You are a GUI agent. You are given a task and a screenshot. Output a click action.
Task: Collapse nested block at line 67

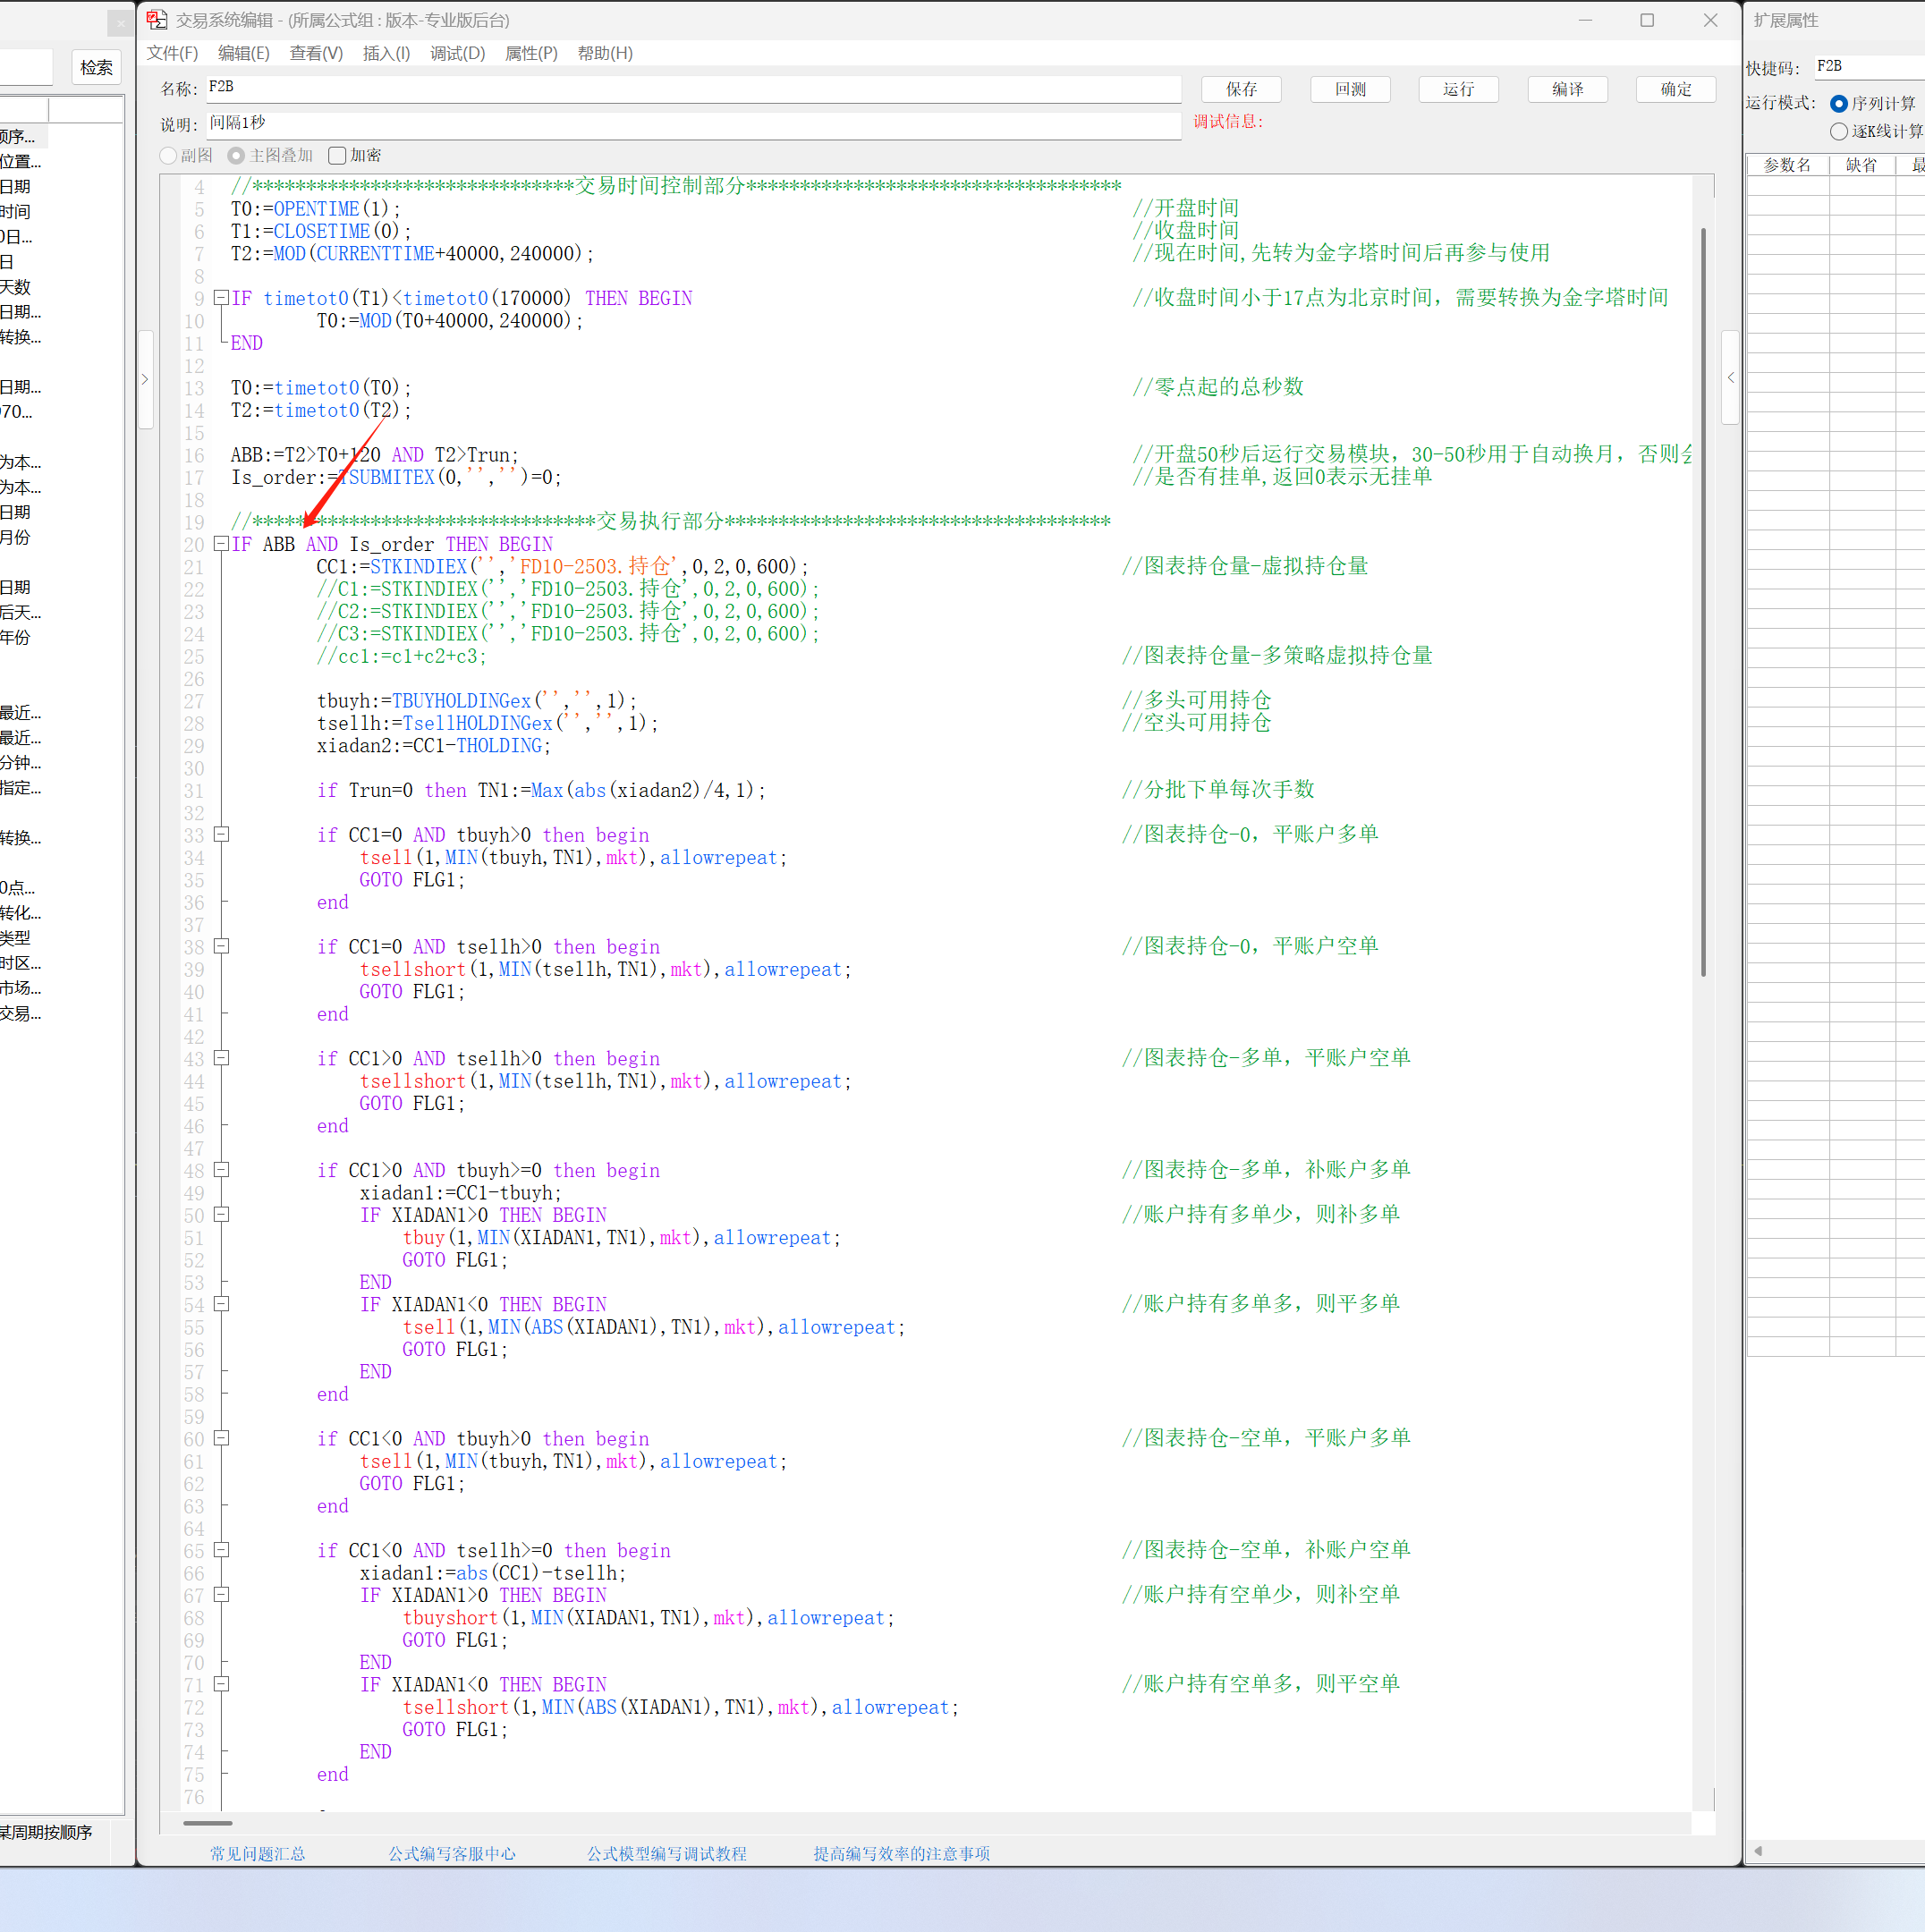221,1595
